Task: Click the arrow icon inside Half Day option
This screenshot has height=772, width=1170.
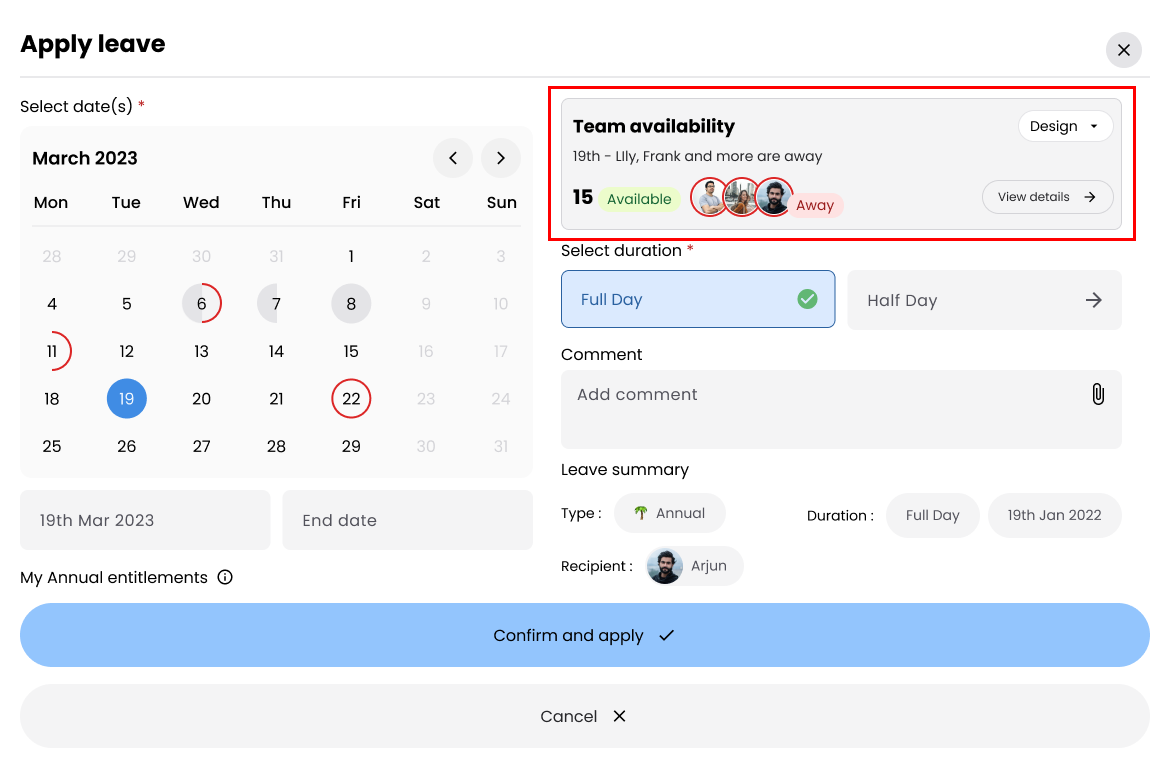Action: (1095, 299)
